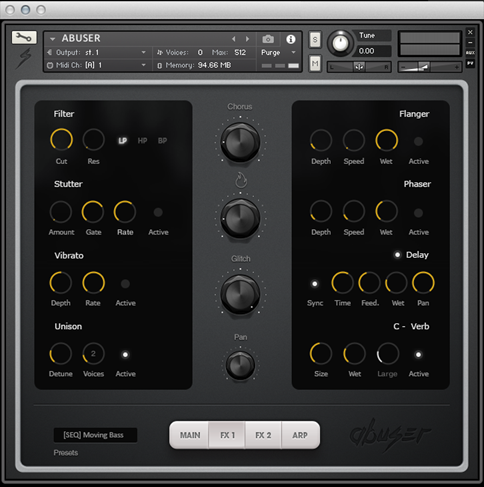This screenshot has width=484, height=487.
Task: Click the lightning bolt logo icon
Action: [24, 58]
